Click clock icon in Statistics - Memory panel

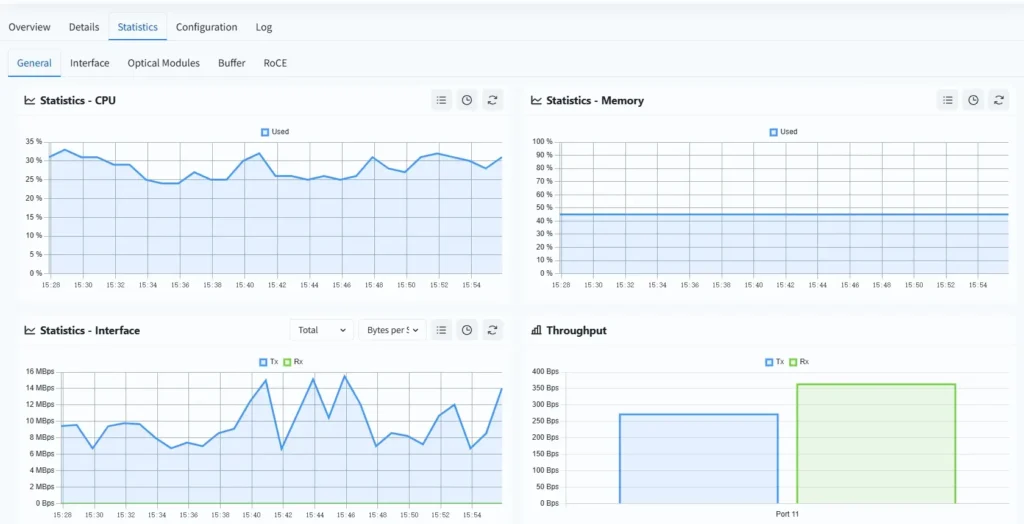973,100
